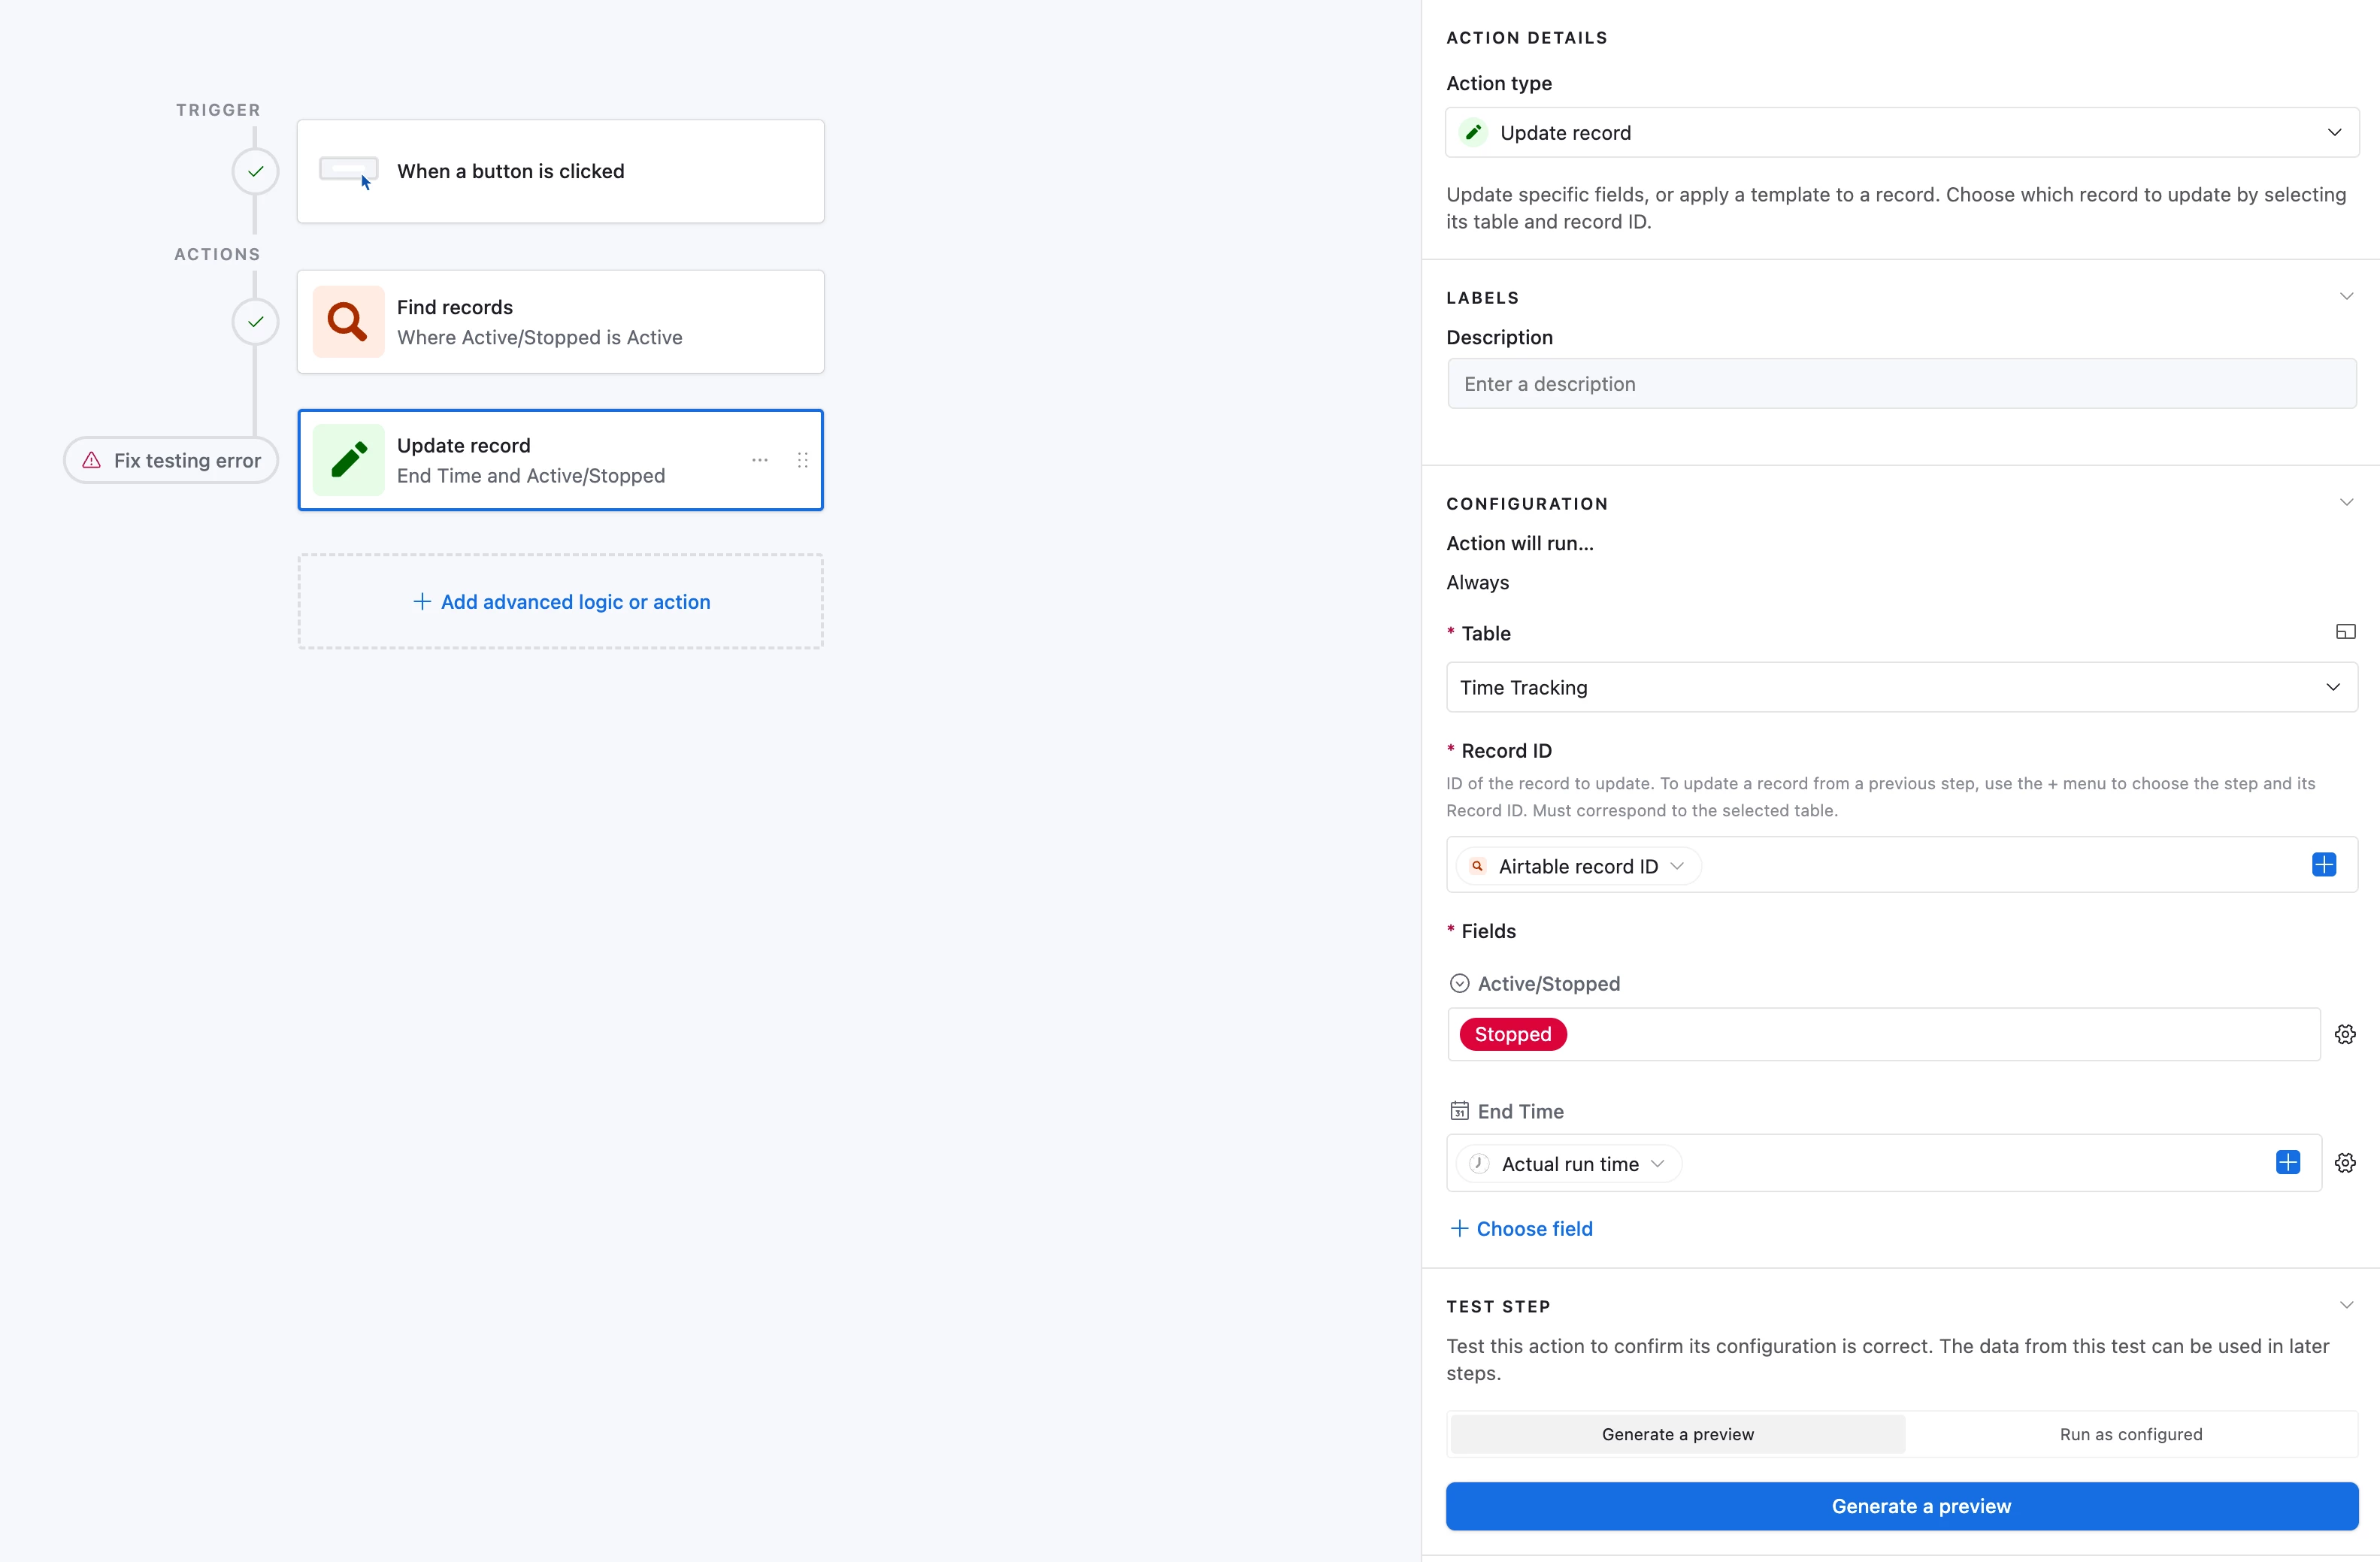Open the Action type dropdown
Viewport: 2380px width, 1562px height.
(1901, 133)
